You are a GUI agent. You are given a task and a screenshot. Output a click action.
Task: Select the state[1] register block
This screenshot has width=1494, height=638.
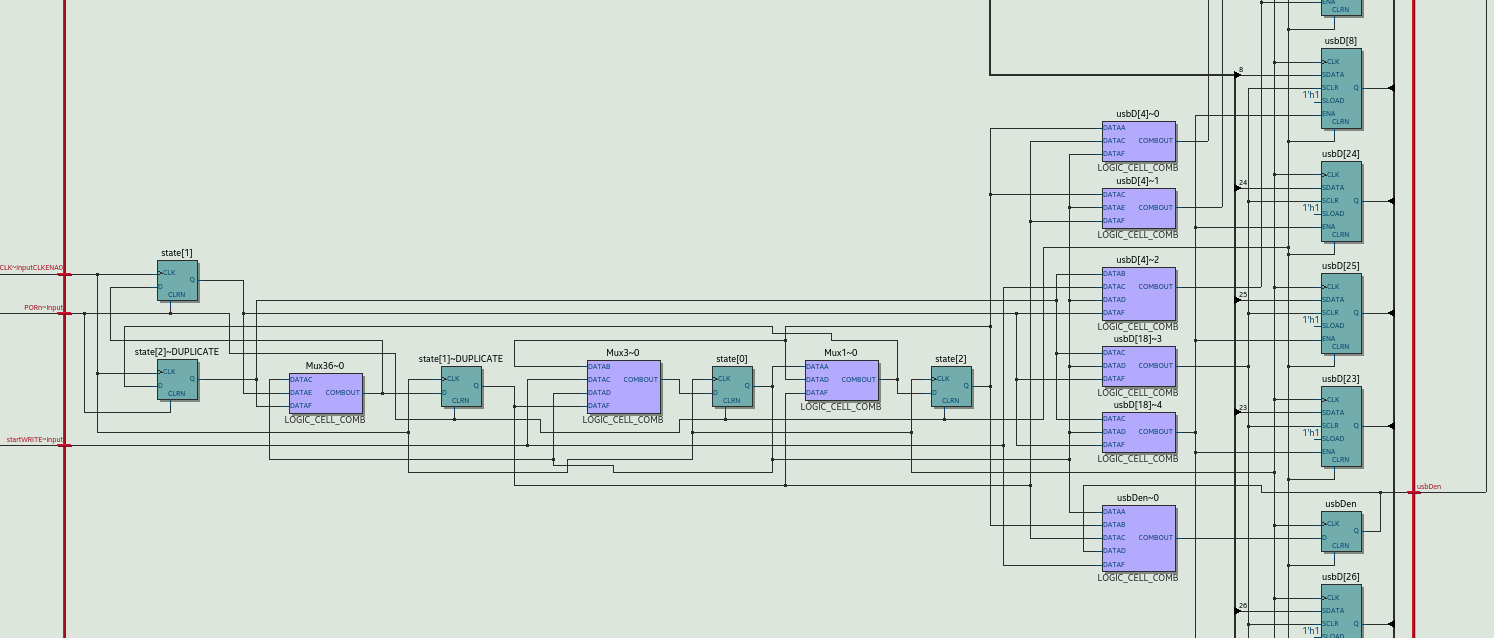click(x=177, y=281)
